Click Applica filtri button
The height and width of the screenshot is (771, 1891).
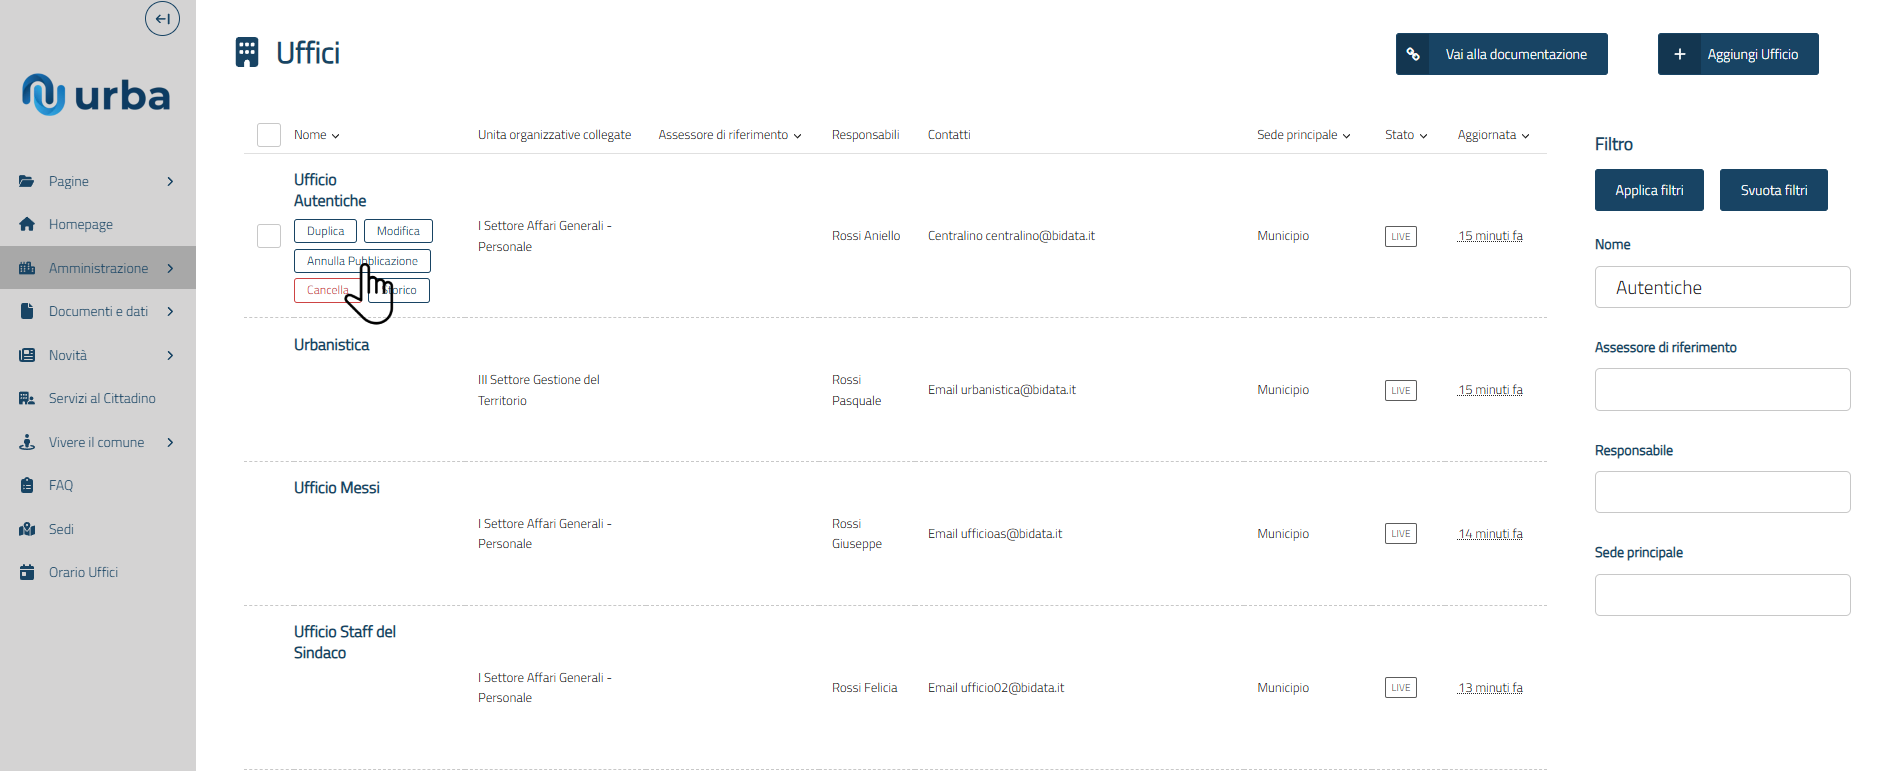(x=1649, y=190)
